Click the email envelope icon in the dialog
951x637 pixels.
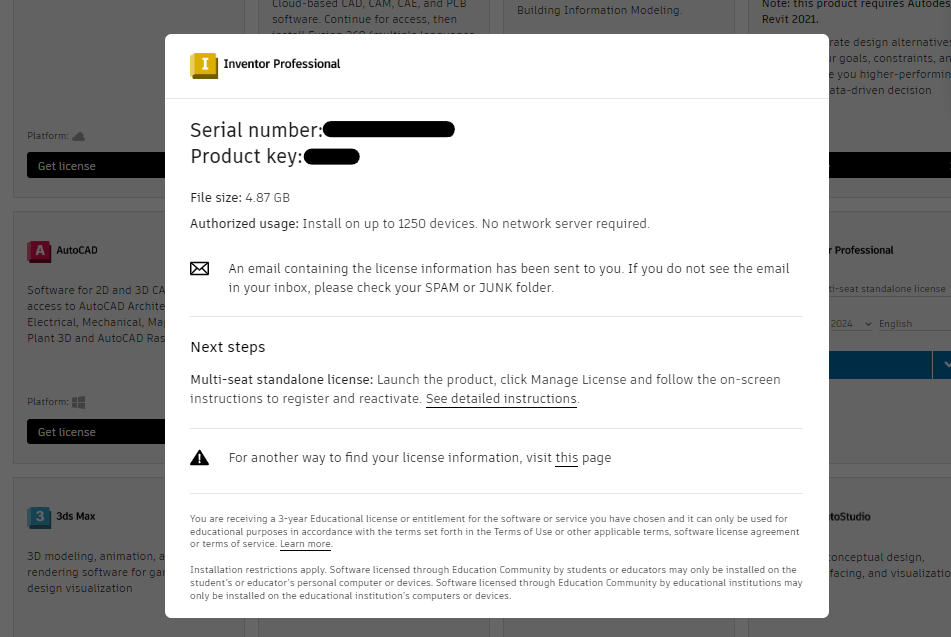(x=200, y=268)
